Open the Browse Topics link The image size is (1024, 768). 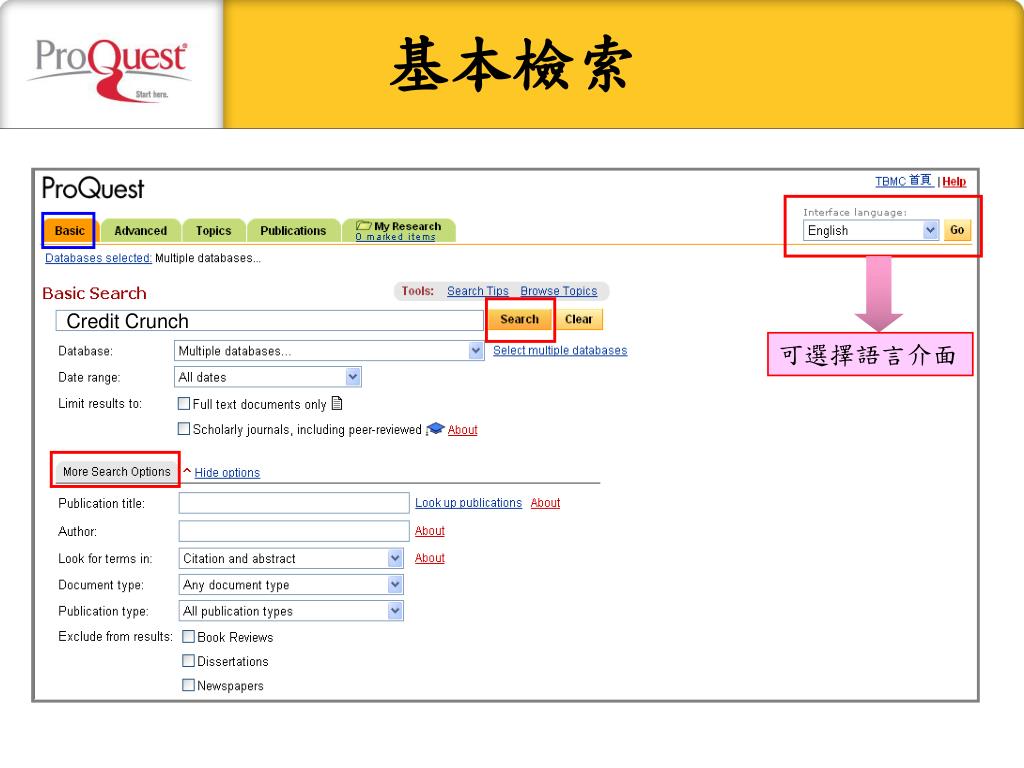tap(559, 291)
